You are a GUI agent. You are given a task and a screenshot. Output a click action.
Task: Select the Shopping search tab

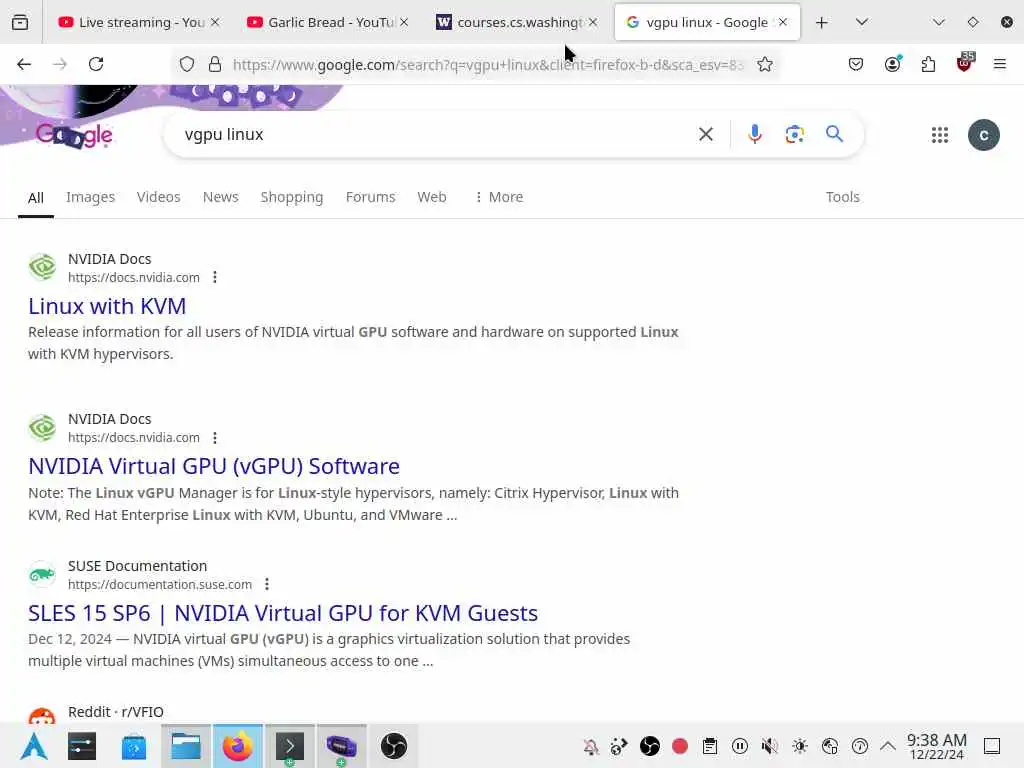coord(291,197)
